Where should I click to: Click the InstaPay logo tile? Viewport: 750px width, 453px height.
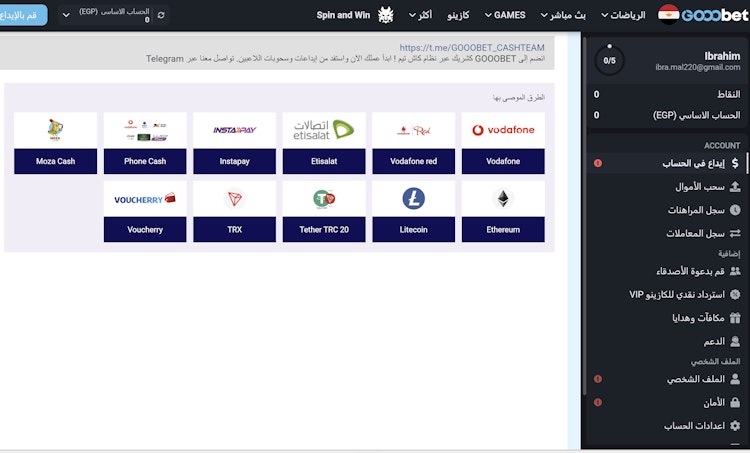click(x=234, y=130)
